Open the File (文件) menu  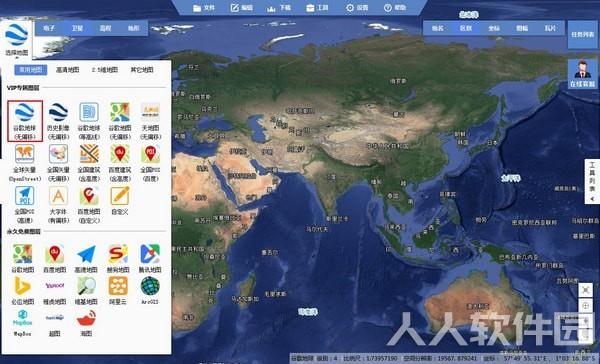(204, 8)
